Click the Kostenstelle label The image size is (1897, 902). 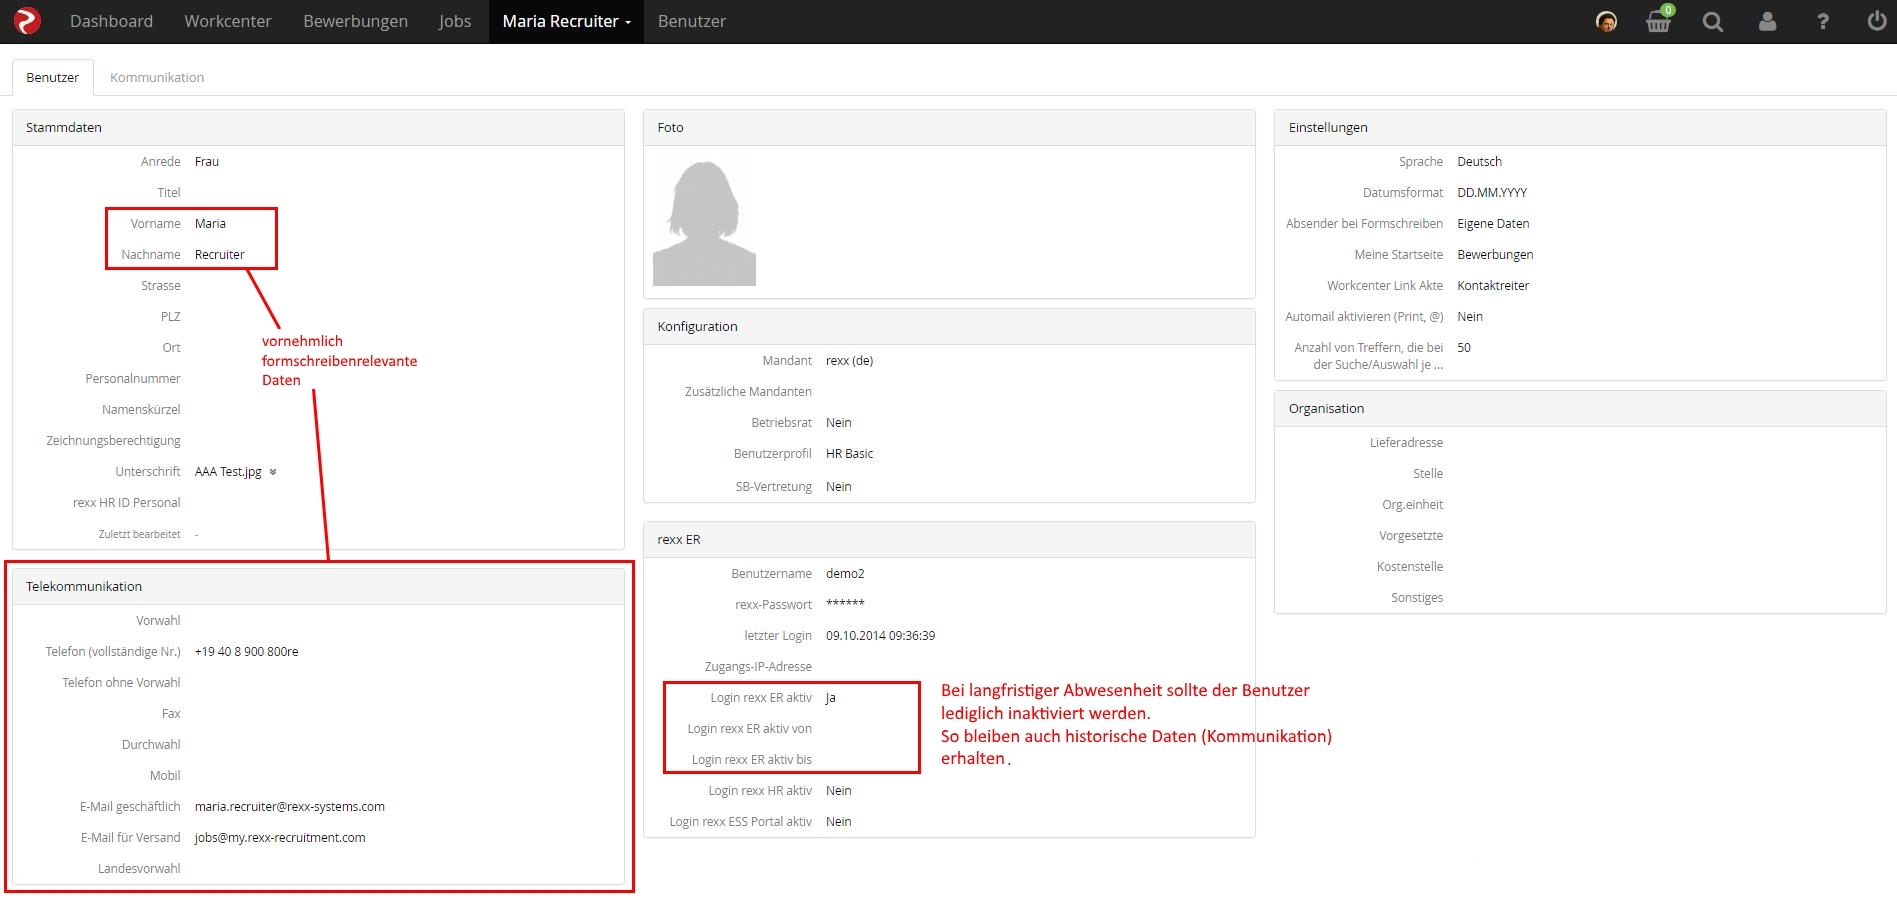click(x=1410, y=566)
